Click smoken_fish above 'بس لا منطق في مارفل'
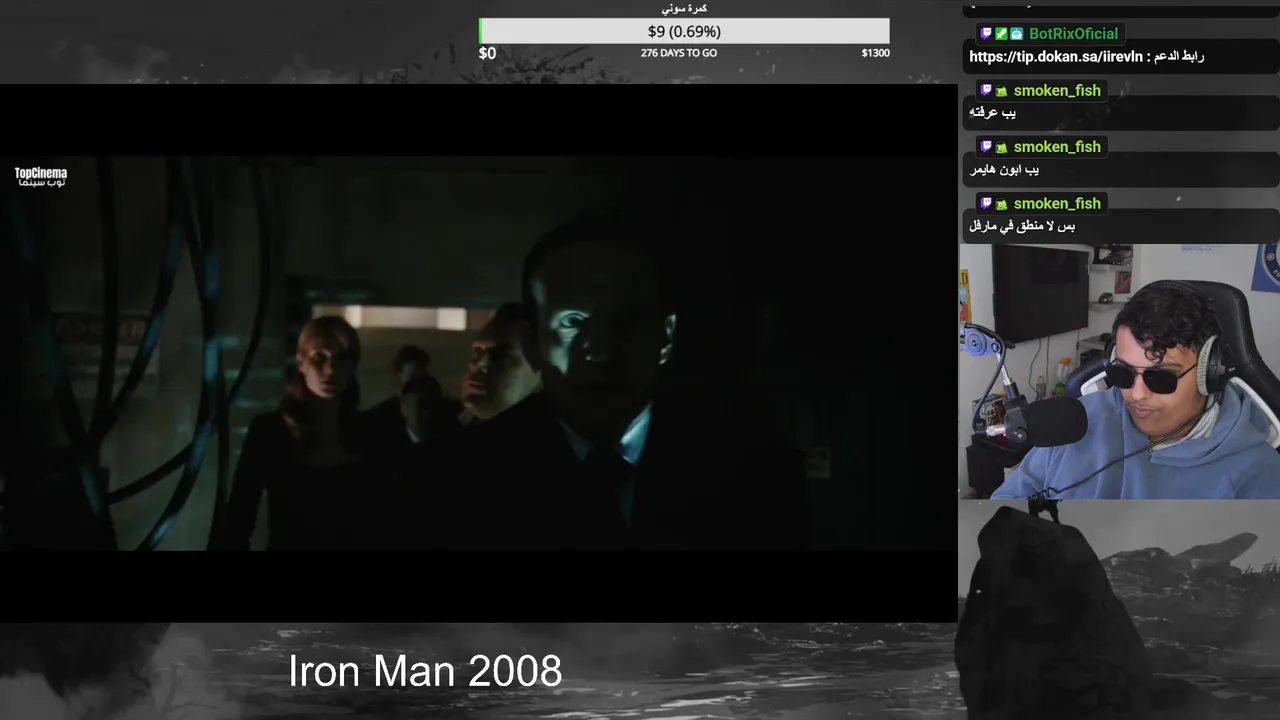Screen dimensions: 1280x720 point(1057,204)
